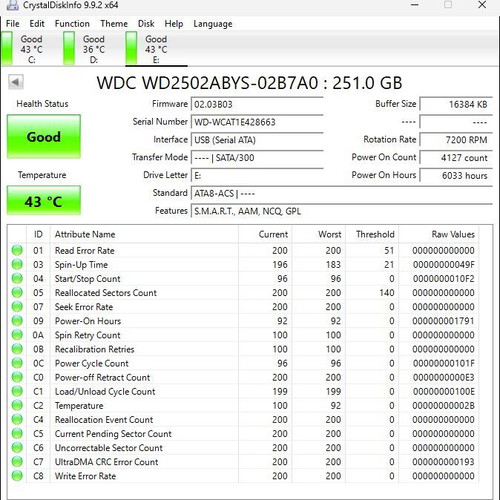Image resolution: width=500 pixels, height=500 pixels.
Task: Click the Standard field ATA8-ACS
Action: [342, 193]
